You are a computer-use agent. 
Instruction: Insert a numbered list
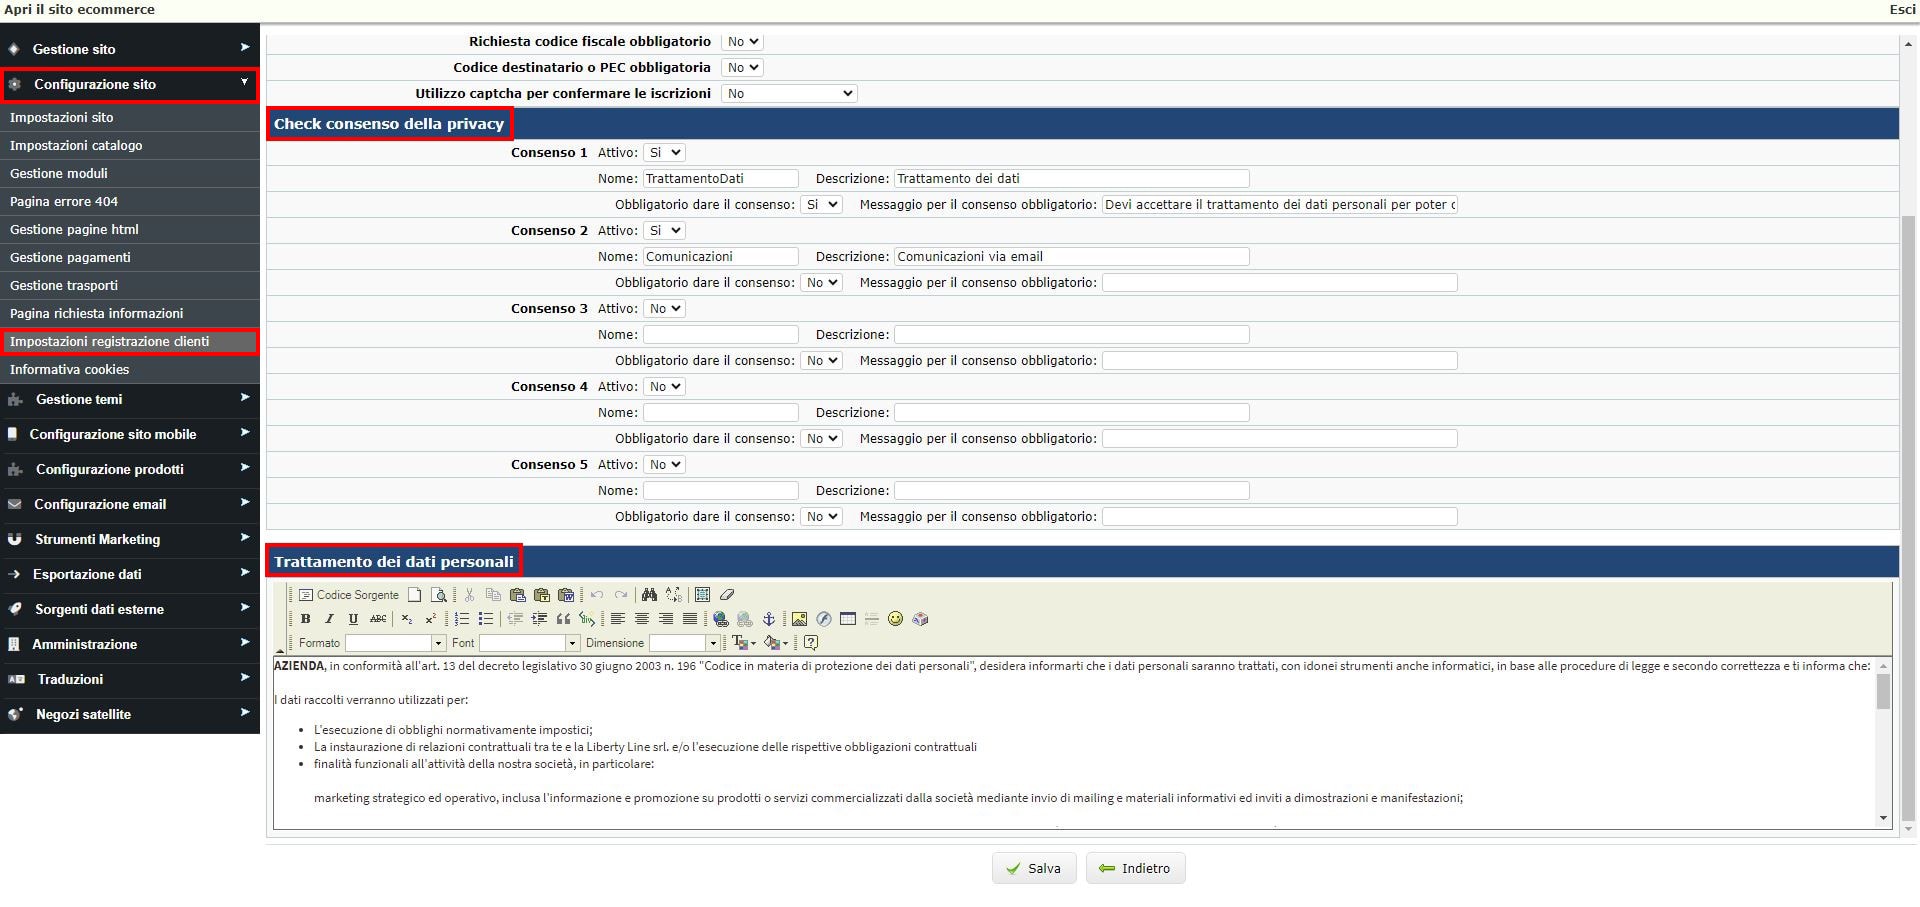tap(462, 619)
